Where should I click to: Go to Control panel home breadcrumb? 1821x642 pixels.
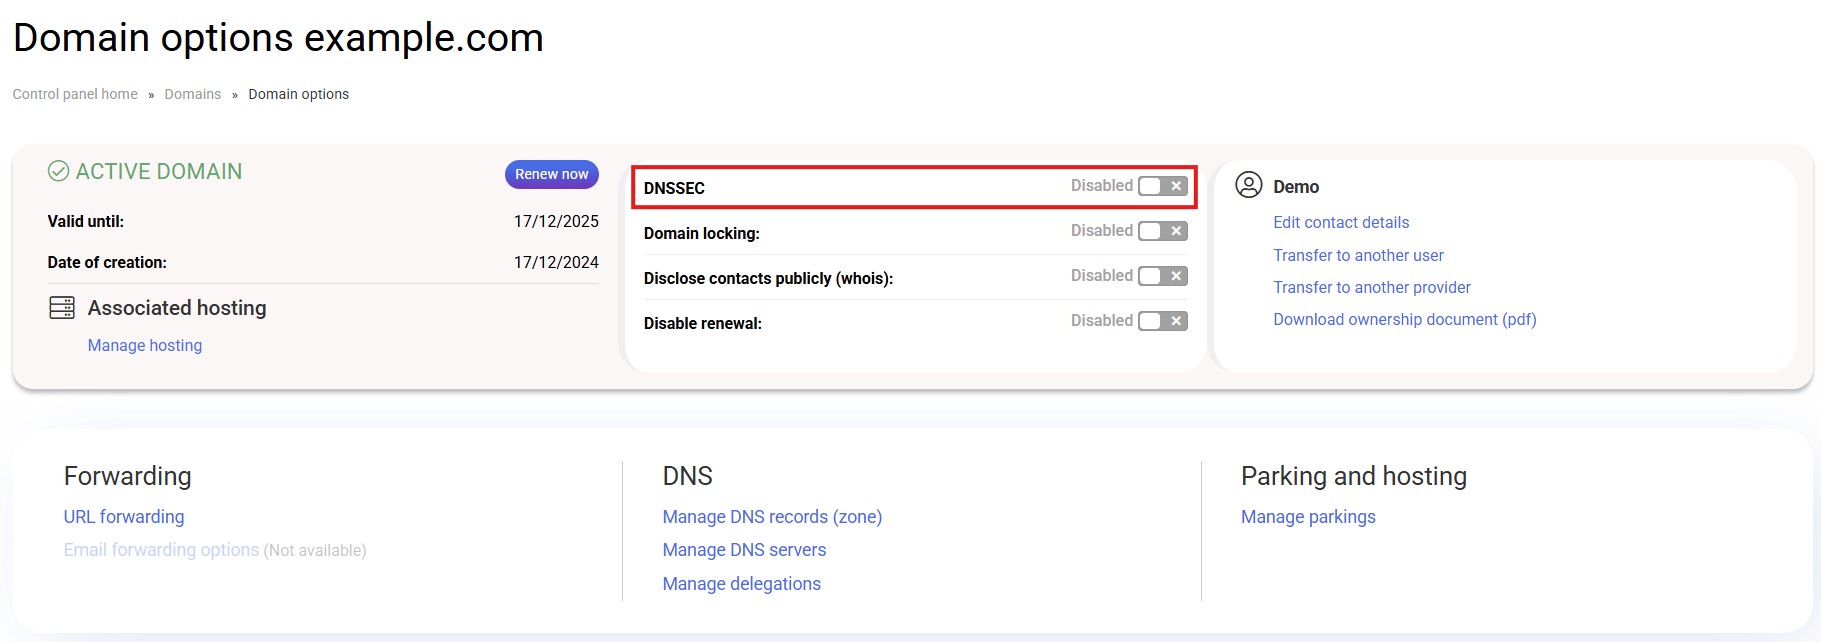coord(75,94)
